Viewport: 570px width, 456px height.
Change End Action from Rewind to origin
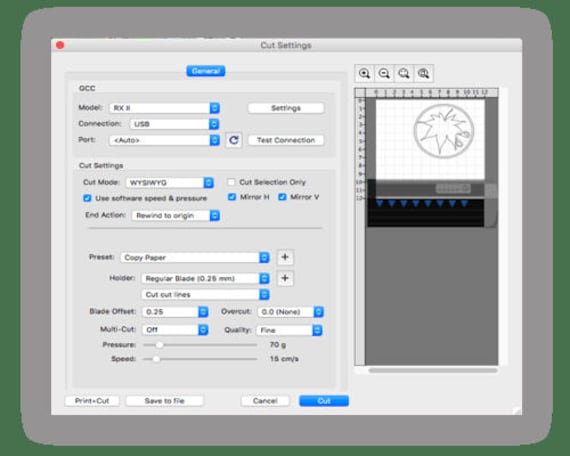tap(176, 215)
